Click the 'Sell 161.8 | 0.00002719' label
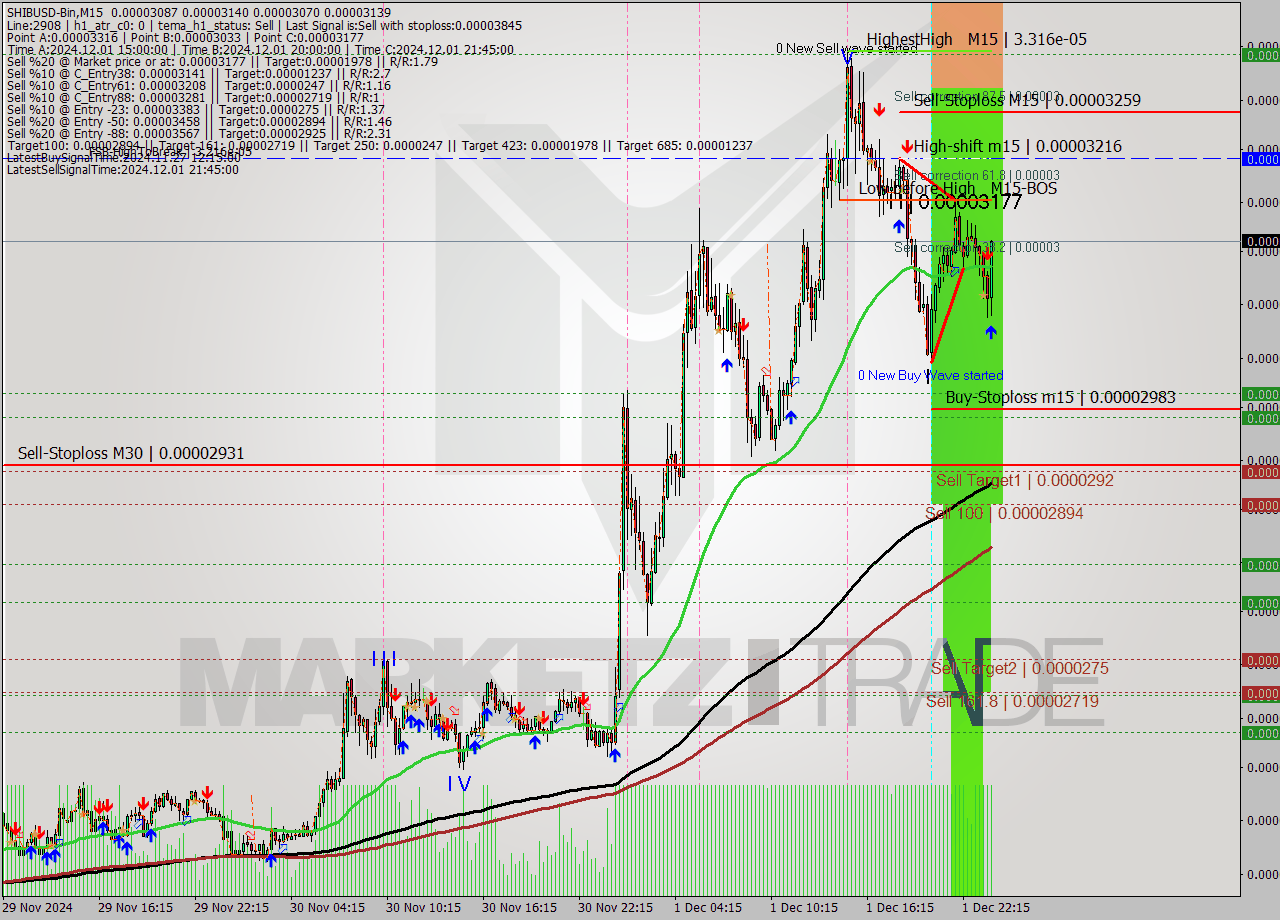 click(1012, 701)
